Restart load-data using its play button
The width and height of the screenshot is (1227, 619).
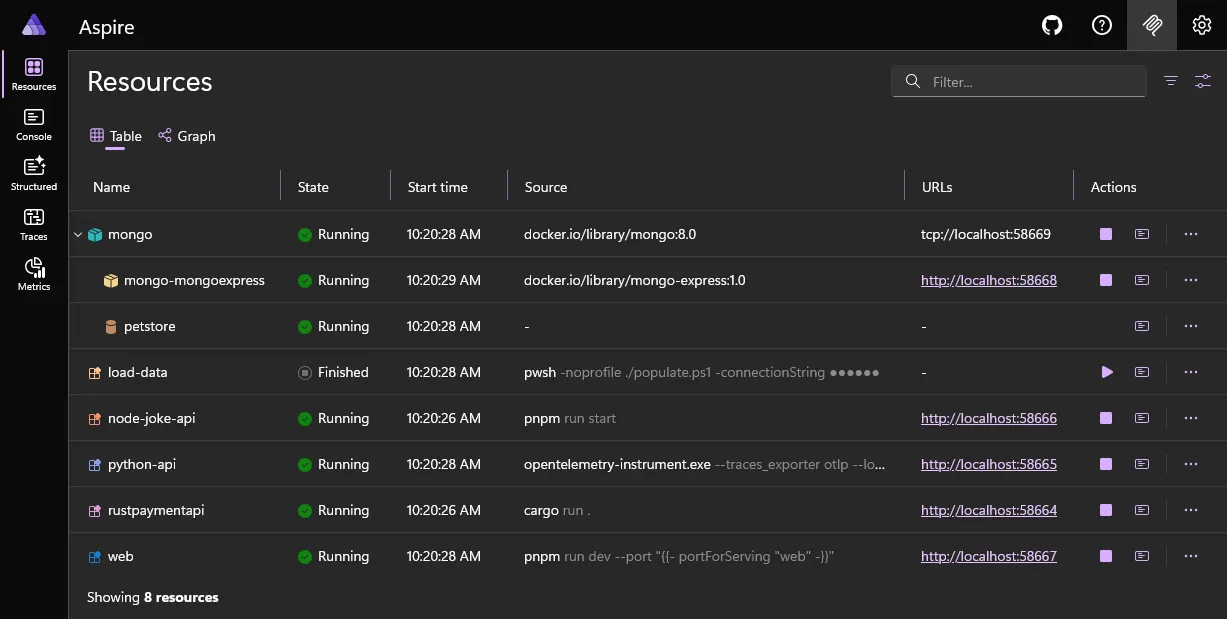point(1105,372)
